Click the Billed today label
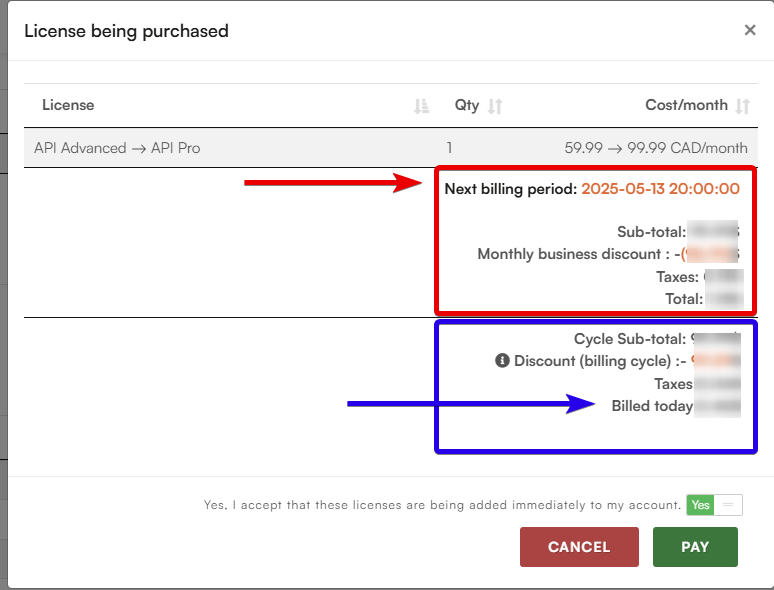The height and width of the screenshot is (590, 774). pos(652,406)
